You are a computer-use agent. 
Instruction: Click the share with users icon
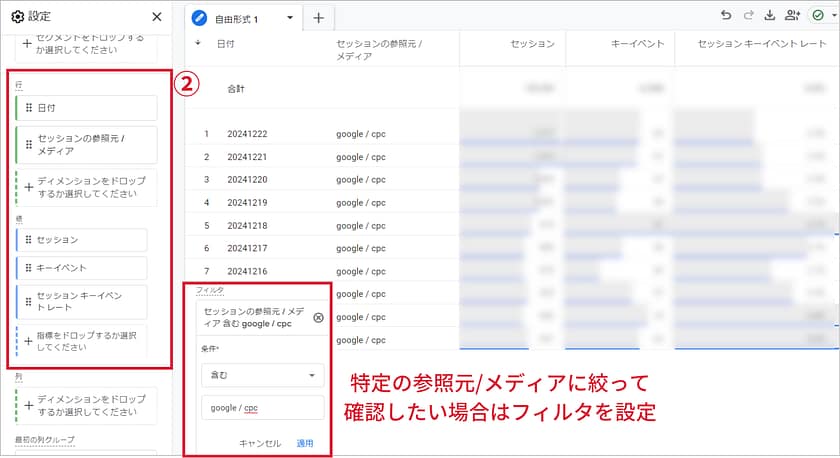[793, 16]
